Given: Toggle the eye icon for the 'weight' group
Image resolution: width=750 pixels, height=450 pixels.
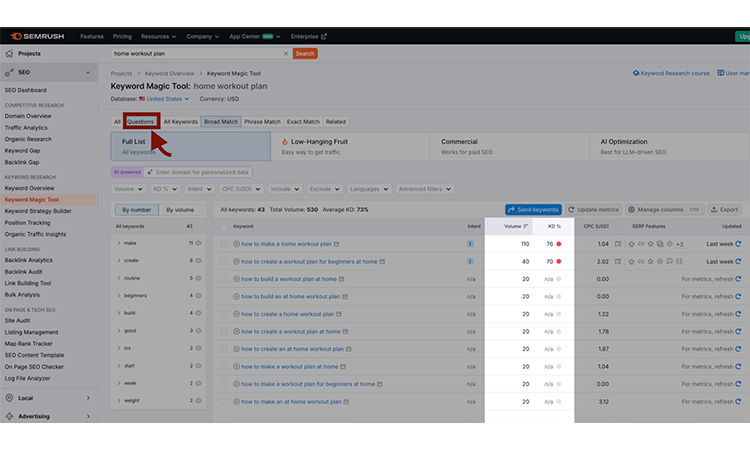Looking at the screenshot, I should tap(199, 401).
